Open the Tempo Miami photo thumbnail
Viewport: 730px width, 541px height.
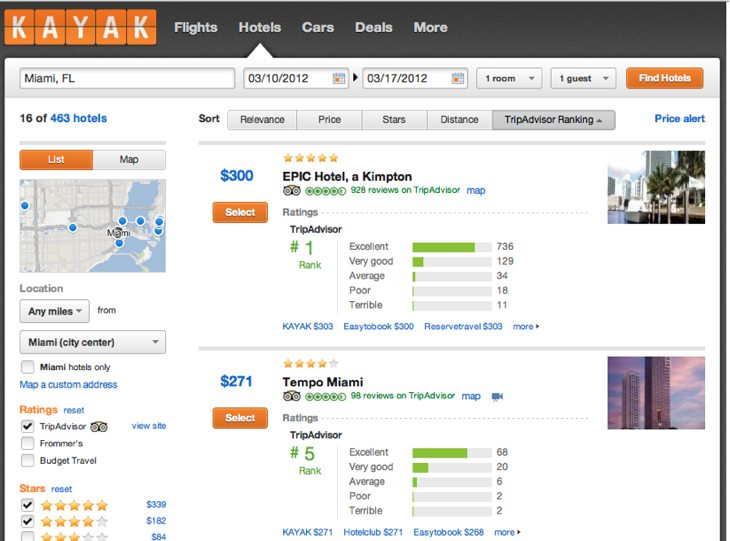click(x=656, y=393)
